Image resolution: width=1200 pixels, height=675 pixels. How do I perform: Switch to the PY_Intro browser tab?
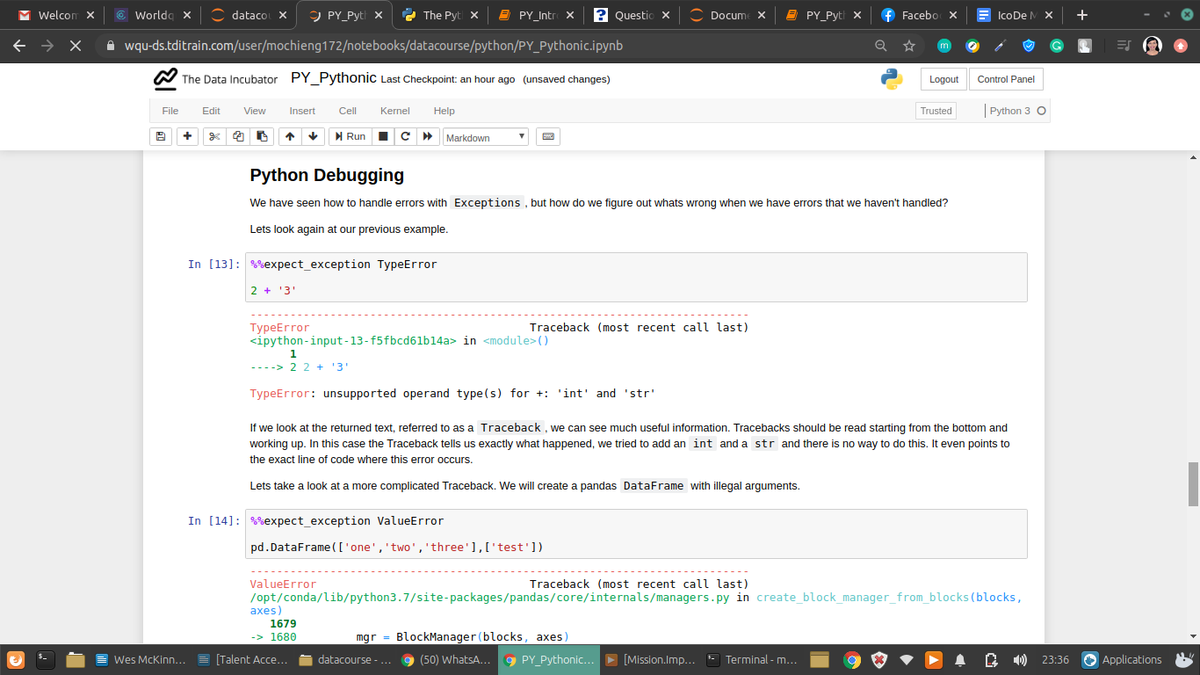click(534, 16)
